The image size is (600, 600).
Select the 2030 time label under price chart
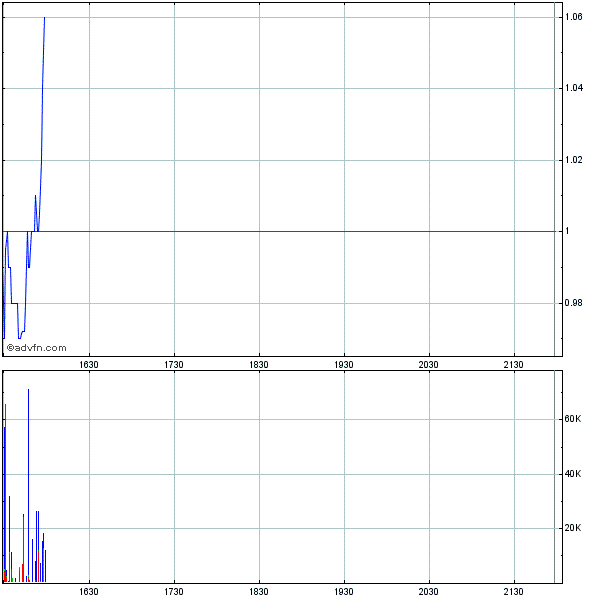(x=428, y=365)
